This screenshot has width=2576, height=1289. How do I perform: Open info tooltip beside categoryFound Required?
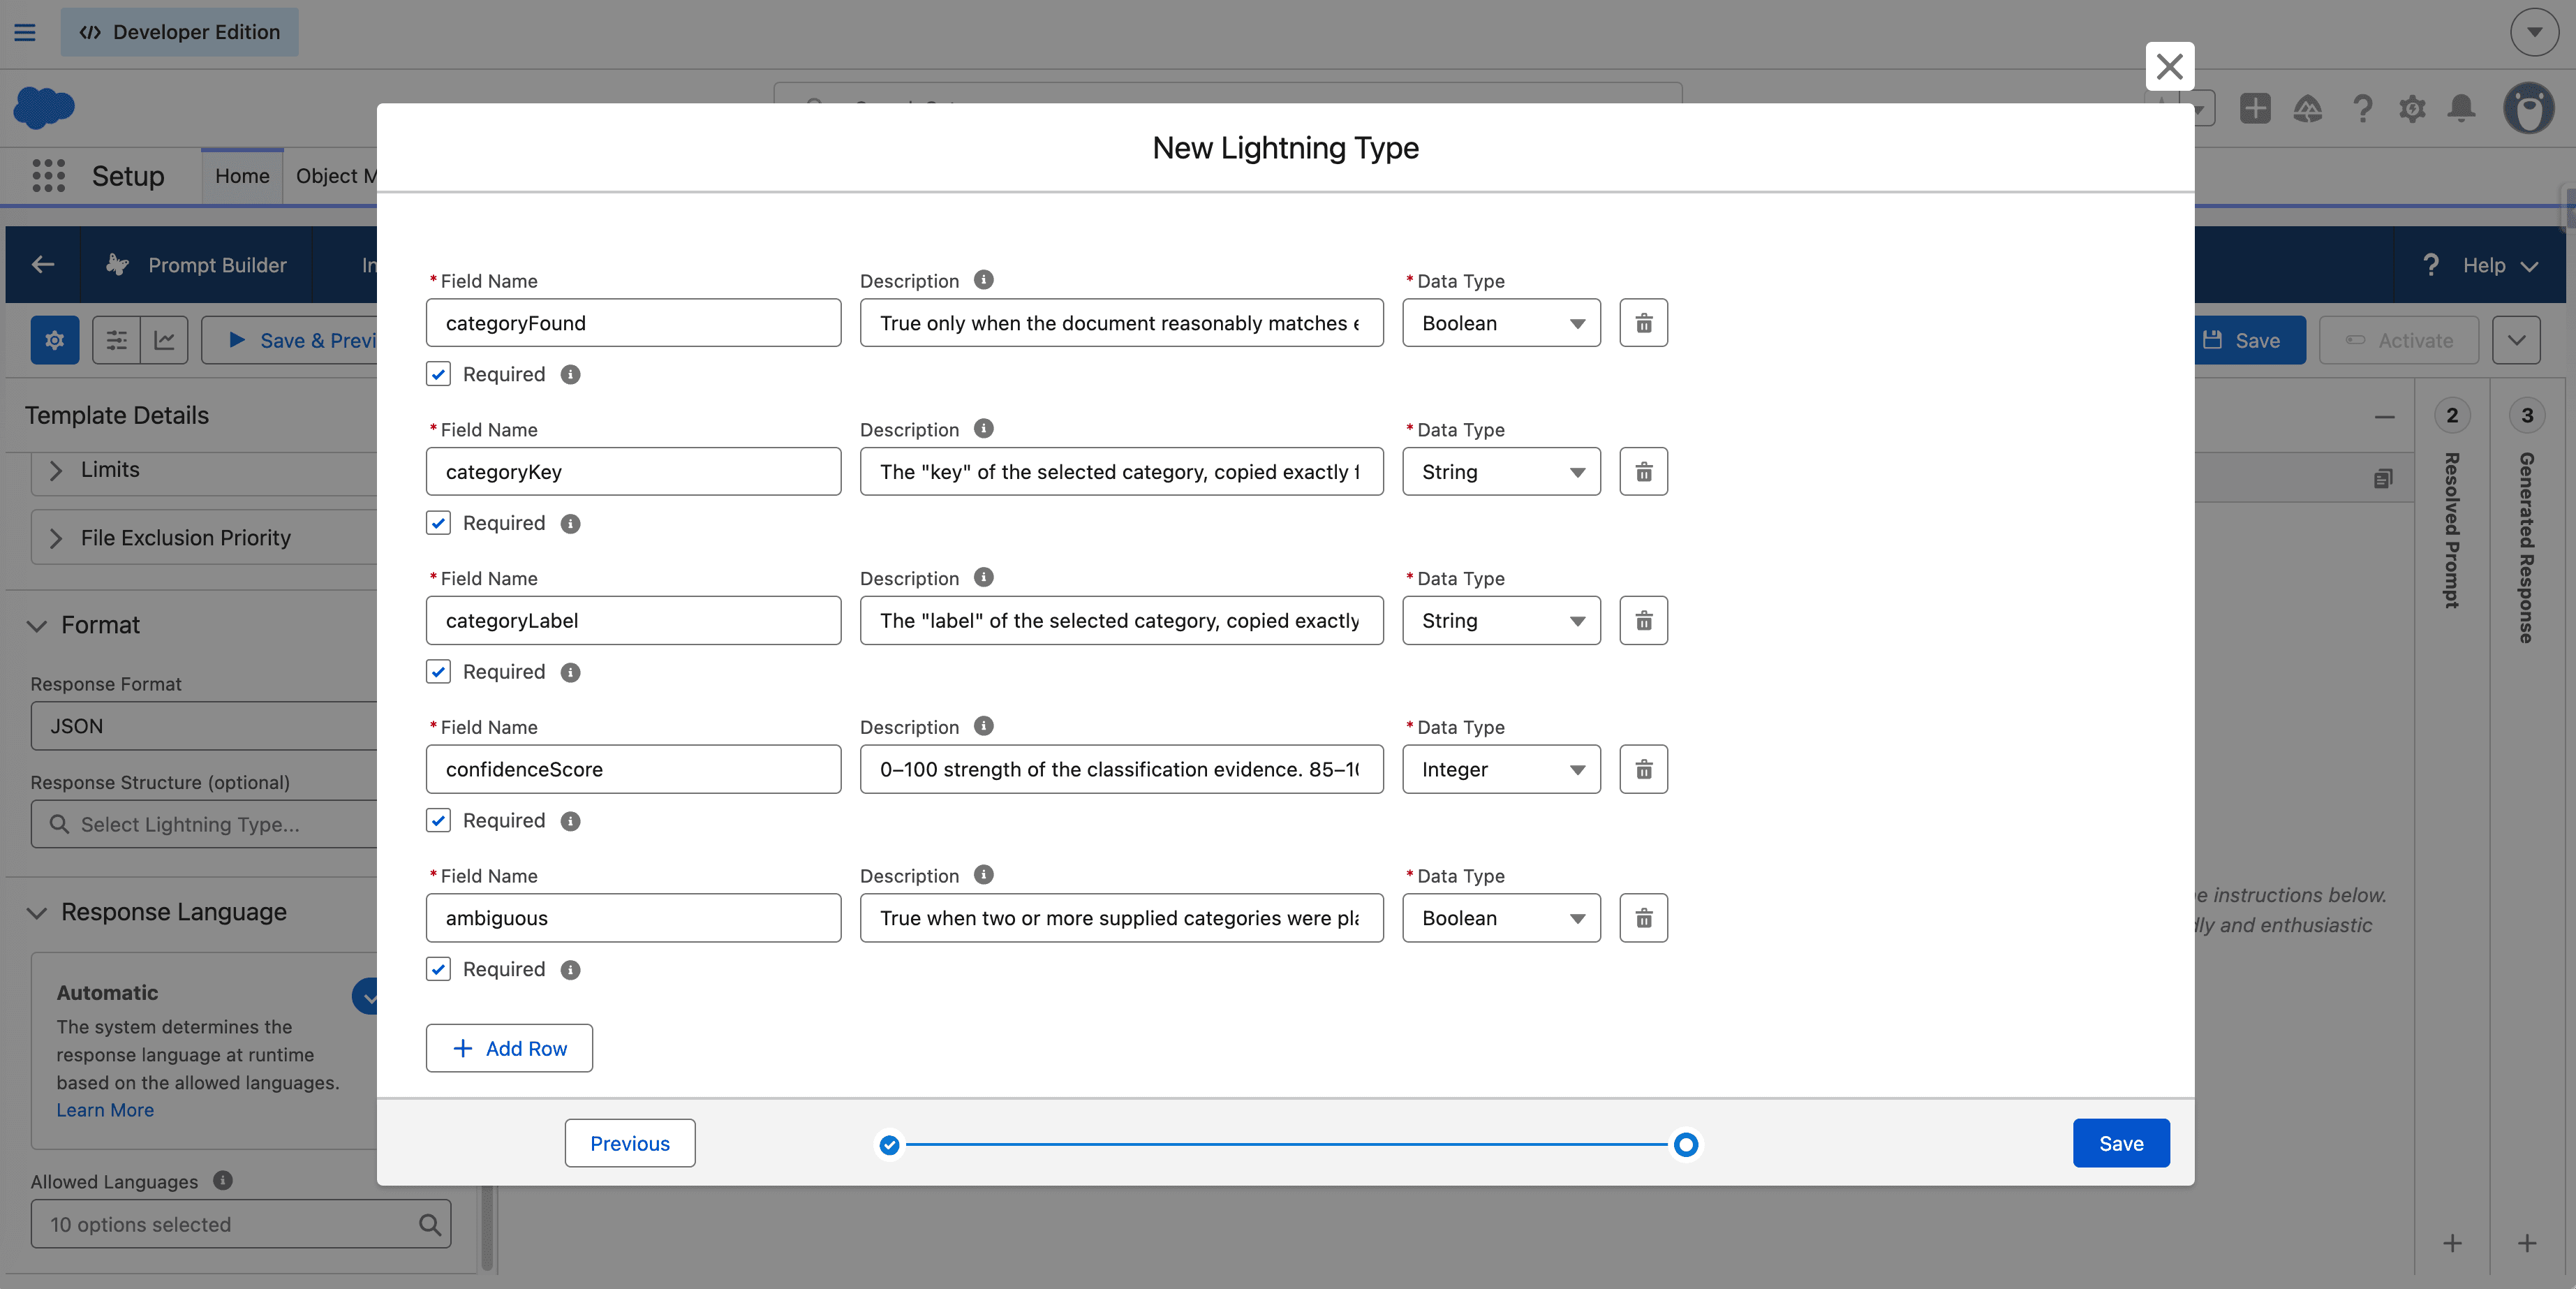point(570,375)
